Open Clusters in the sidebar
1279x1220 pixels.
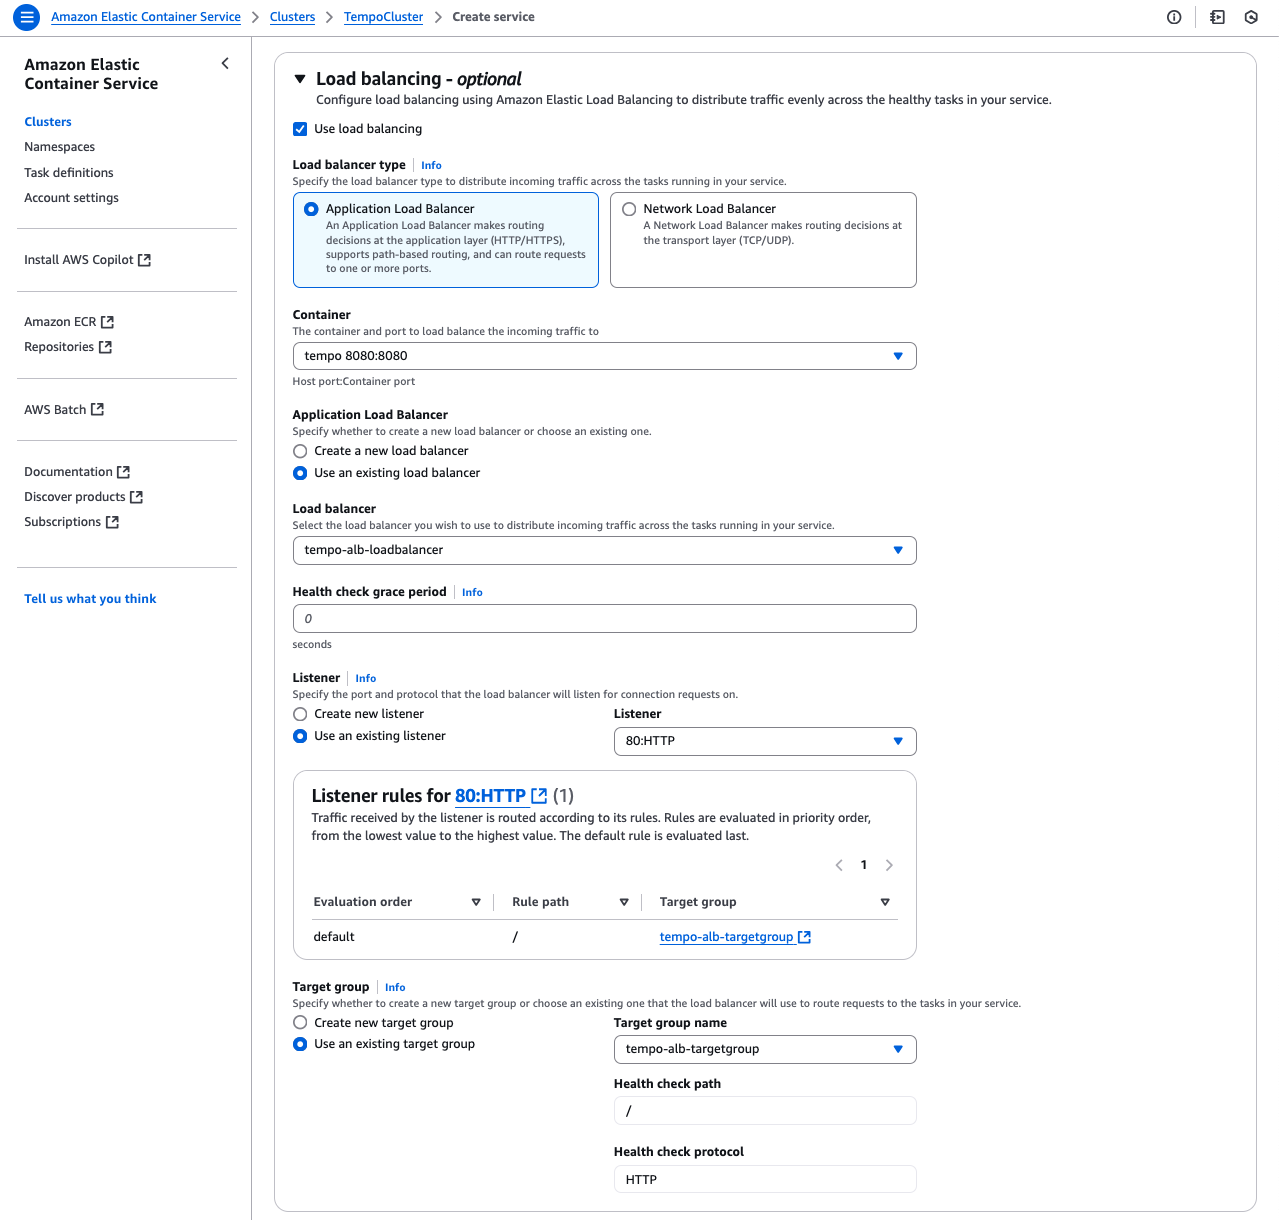[48, 122]
